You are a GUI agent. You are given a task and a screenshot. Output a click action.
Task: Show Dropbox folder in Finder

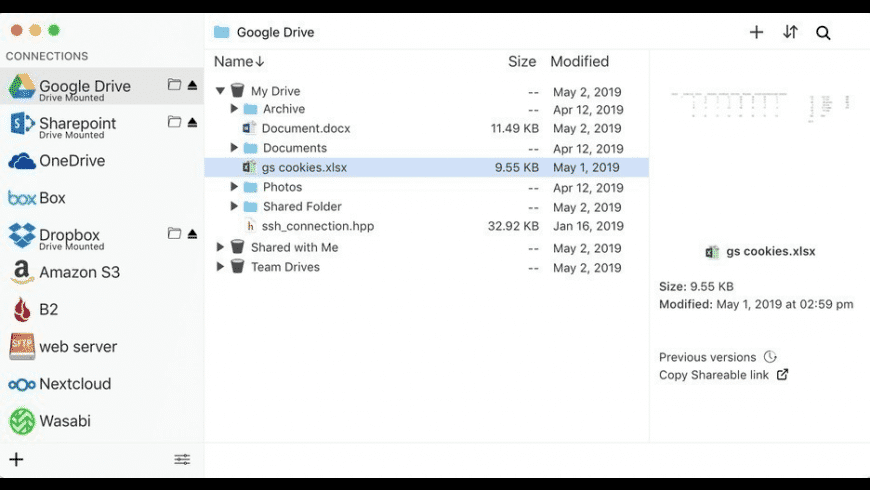(x=174, y=233)
